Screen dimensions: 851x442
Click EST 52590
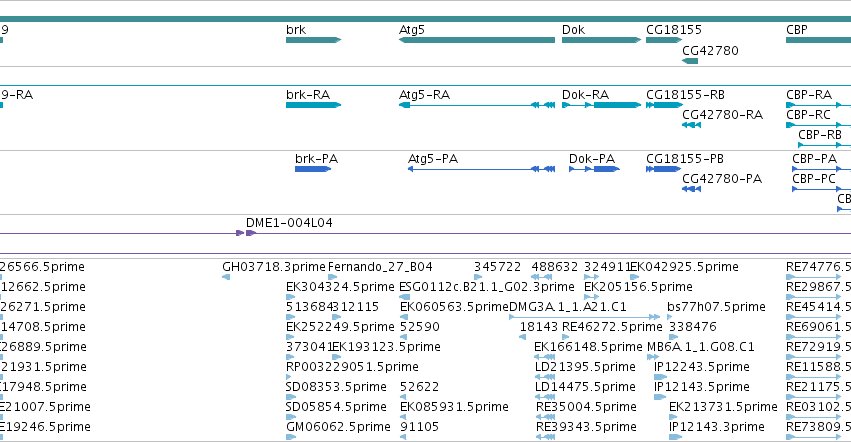(420, 327)
